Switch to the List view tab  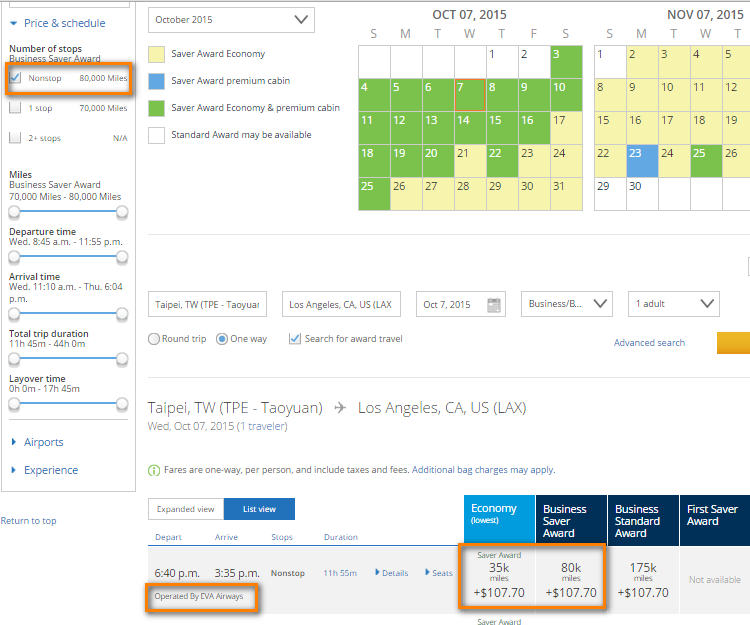tap(259, 509)
